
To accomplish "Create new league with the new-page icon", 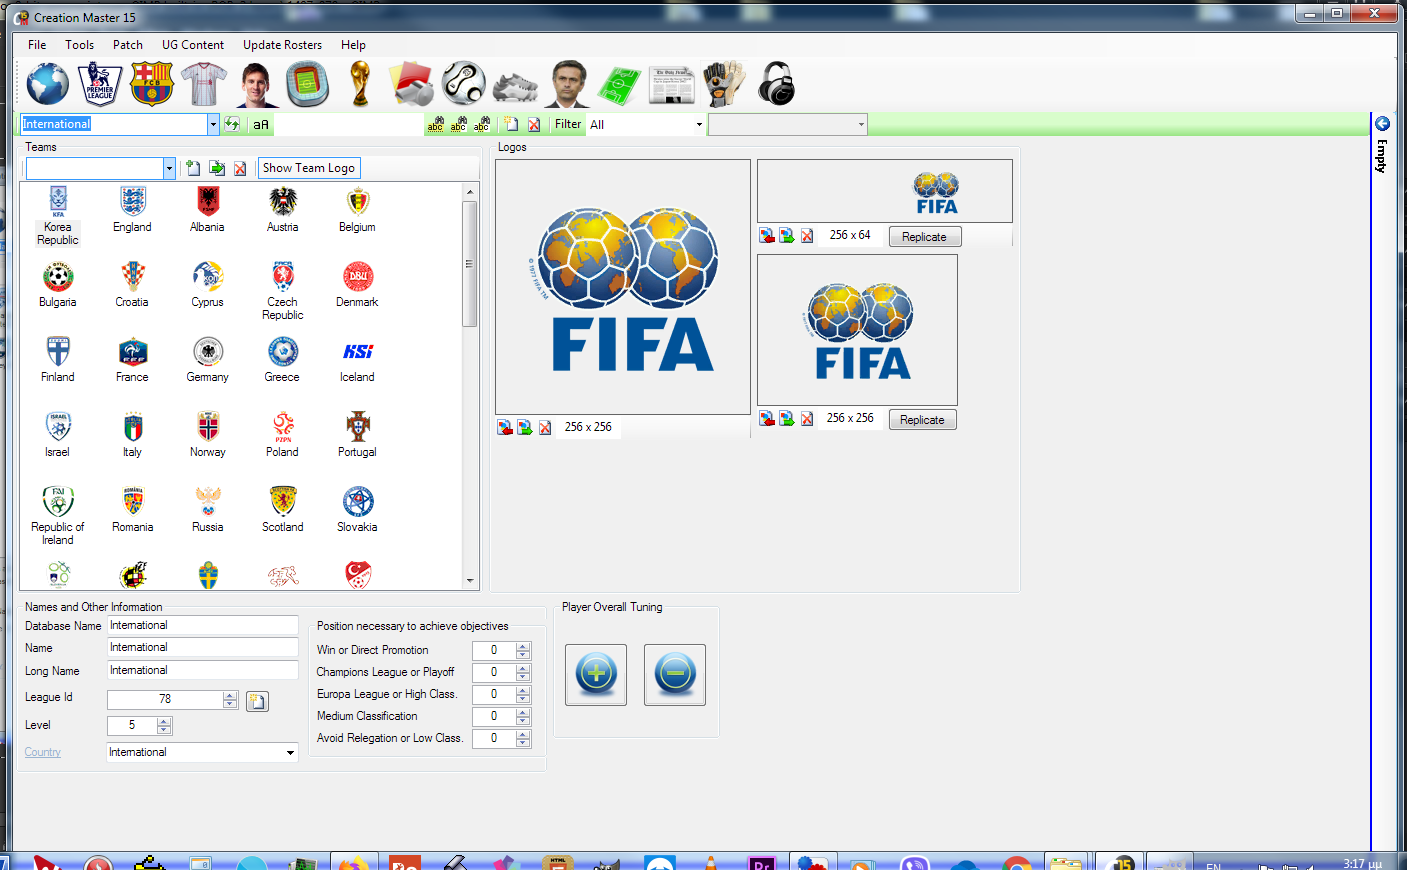I will coord(511,124).
